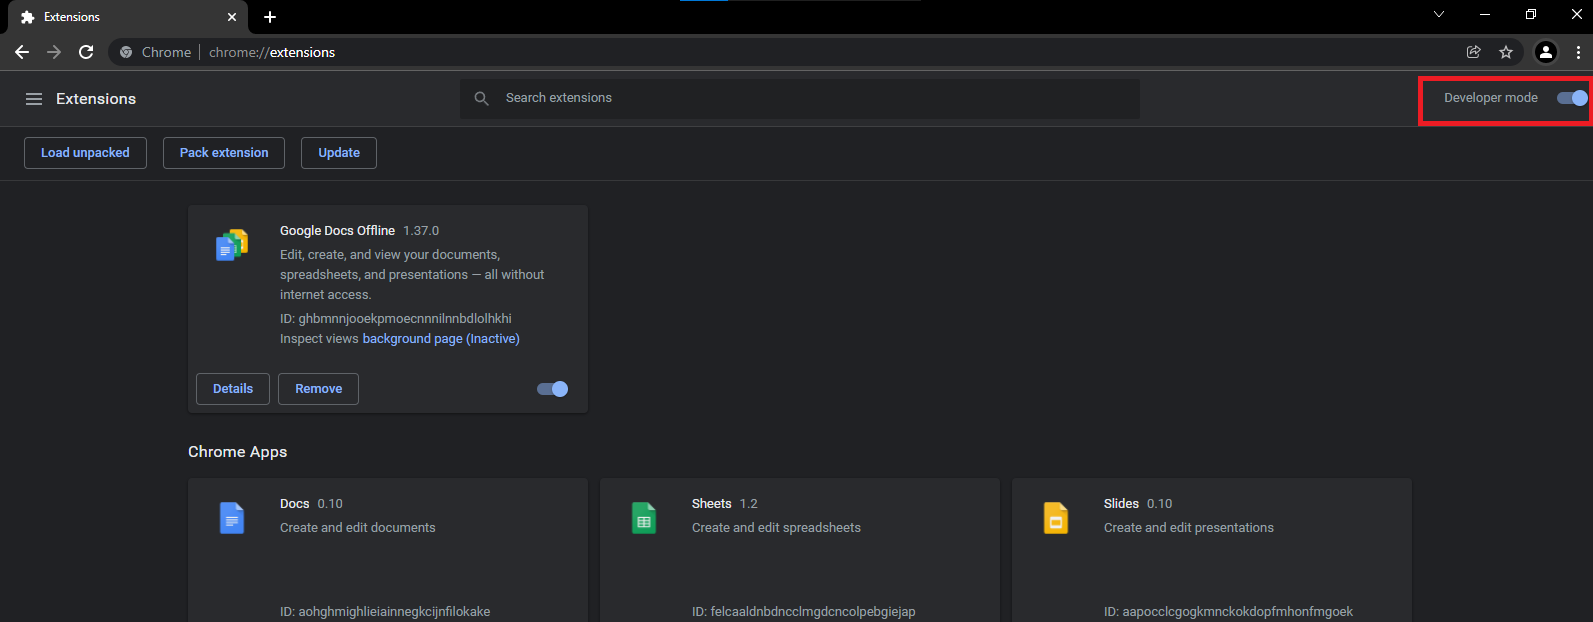
Task: Click the Load unpacked button
Action: (85, 153)
